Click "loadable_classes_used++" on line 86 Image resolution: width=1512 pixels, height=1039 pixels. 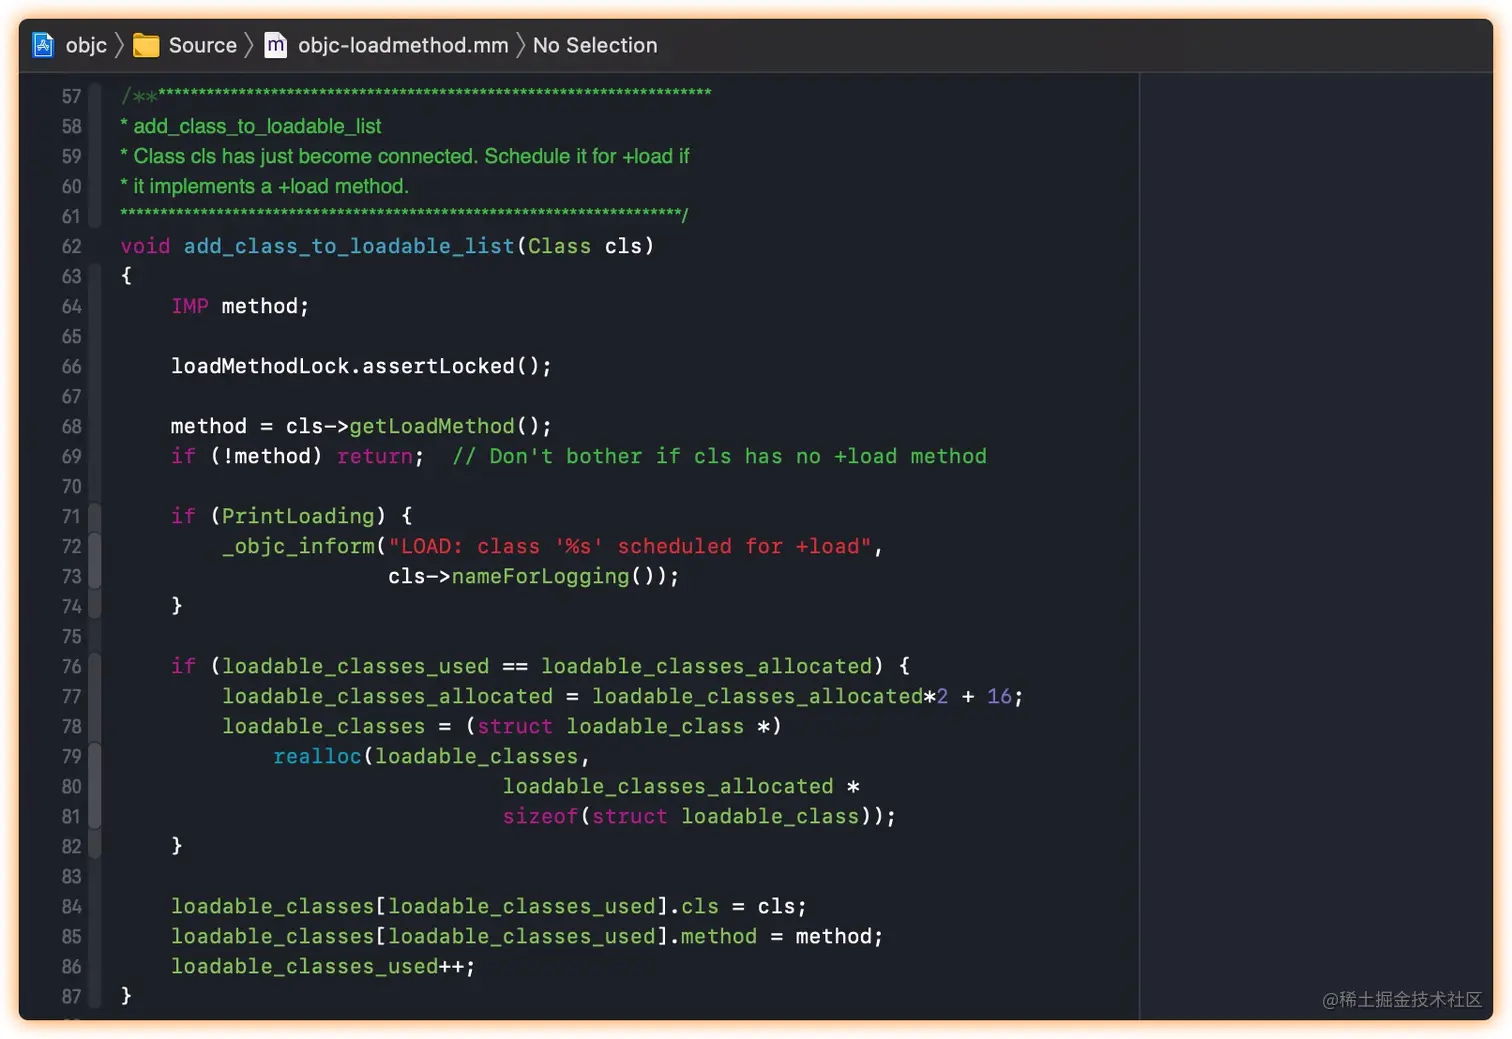[317, 966]
